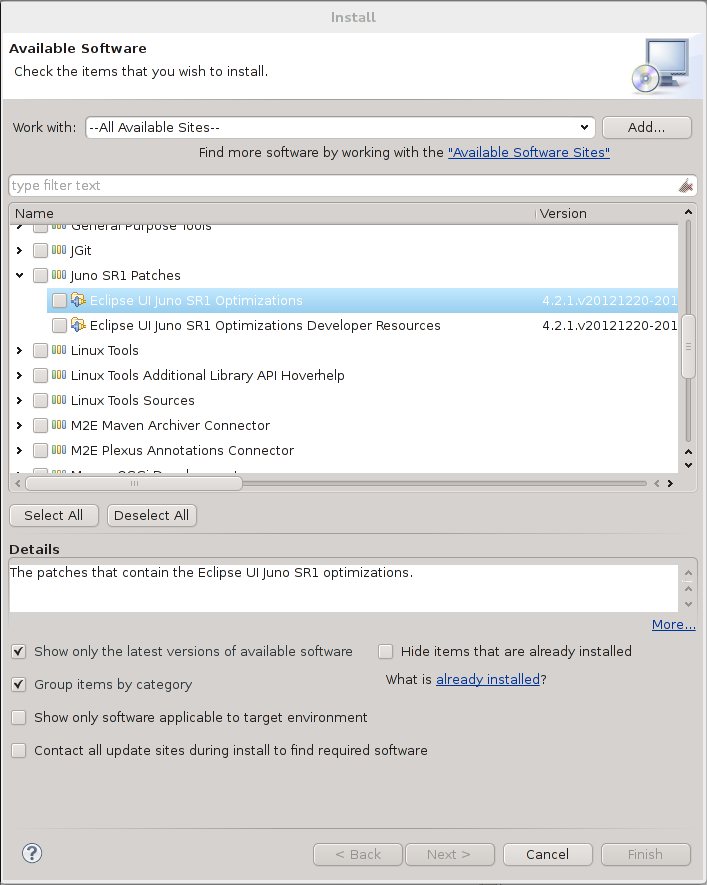Click the Name column header
The width and height of the screenshot is (707, 885).
tap(272, 213)
